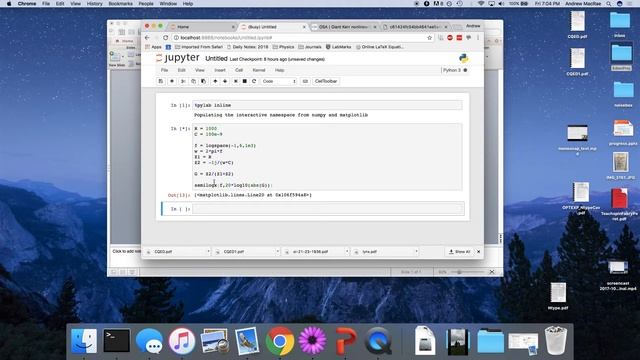
Task: Open the Apps bookmark shortcut
Action: tap(153, 47)
